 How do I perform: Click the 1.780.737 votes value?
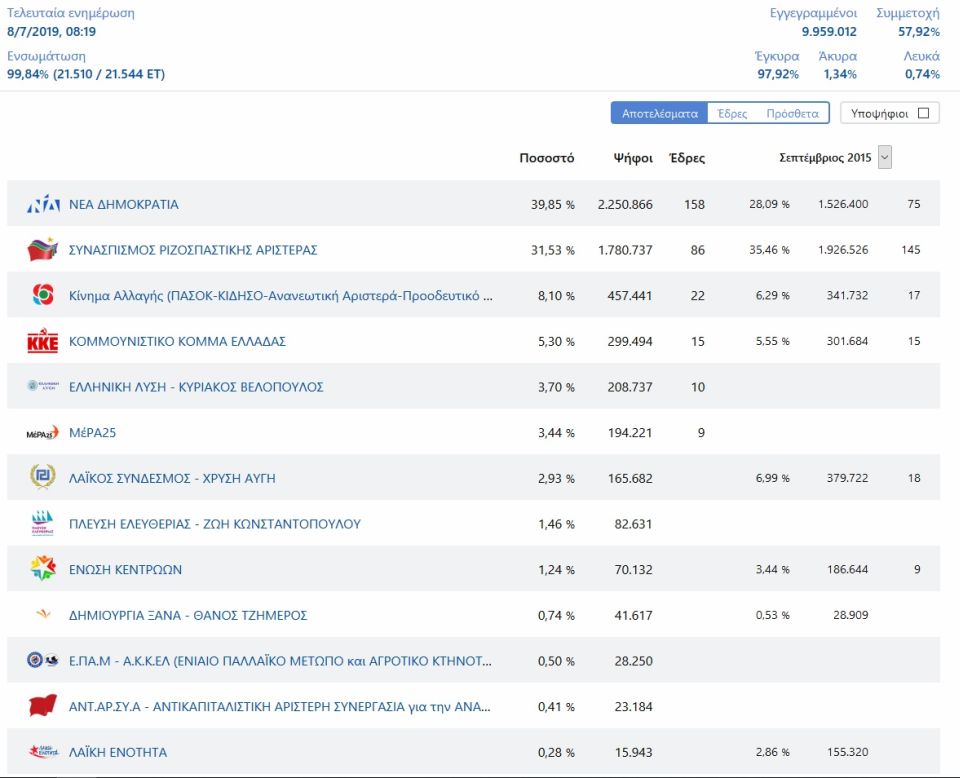[x=625, y=250]
